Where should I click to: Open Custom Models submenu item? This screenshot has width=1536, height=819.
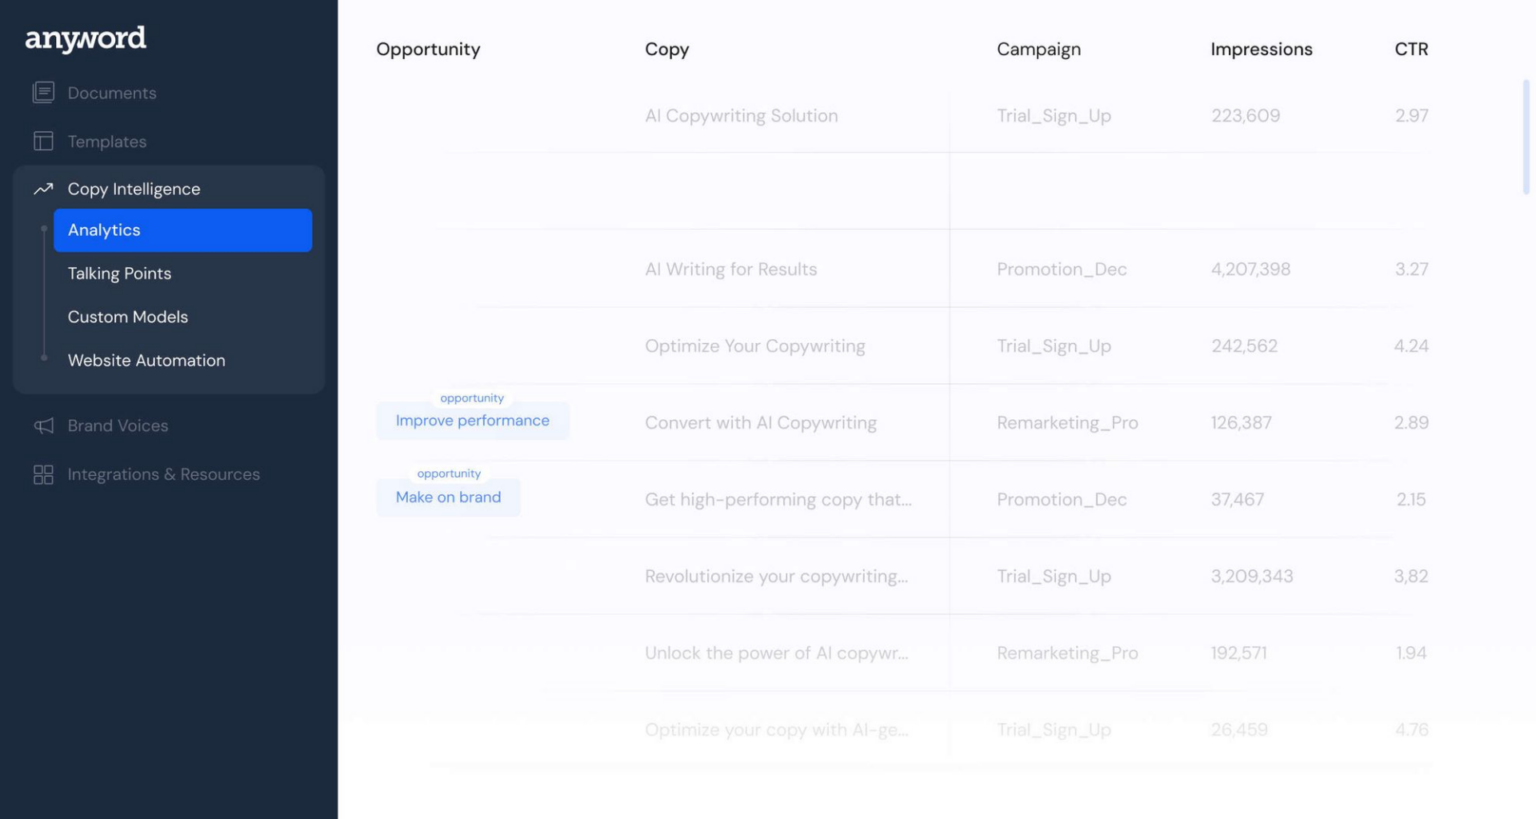tap(128, 317)
